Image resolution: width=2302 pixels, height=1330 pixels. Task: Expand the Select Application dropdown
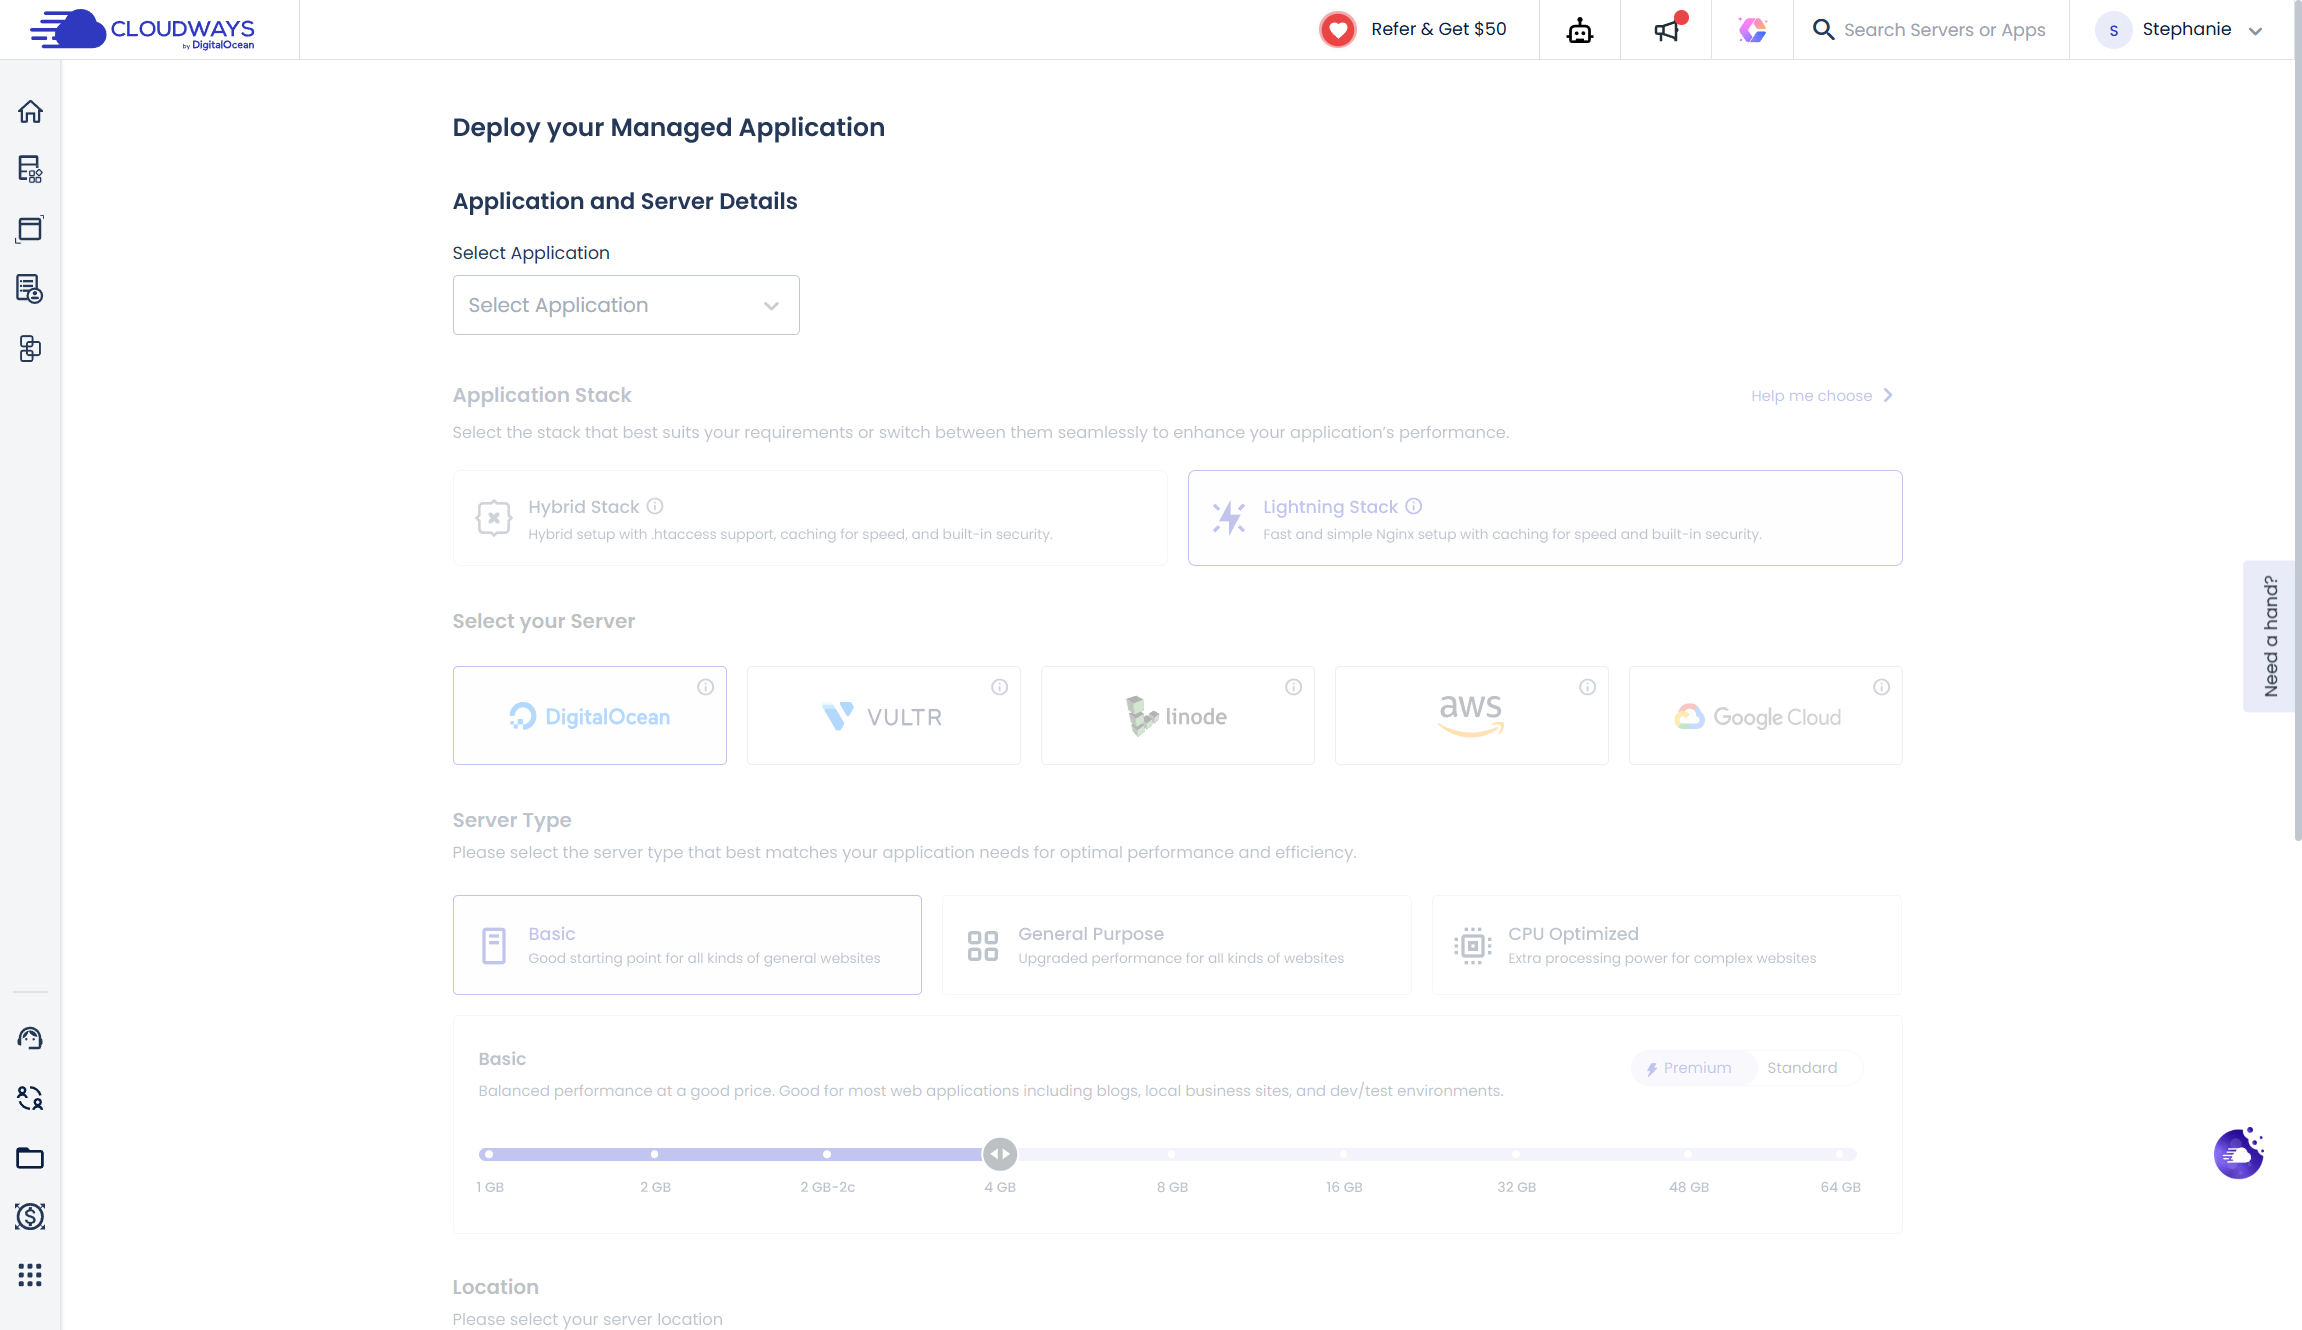click(625, 305)
